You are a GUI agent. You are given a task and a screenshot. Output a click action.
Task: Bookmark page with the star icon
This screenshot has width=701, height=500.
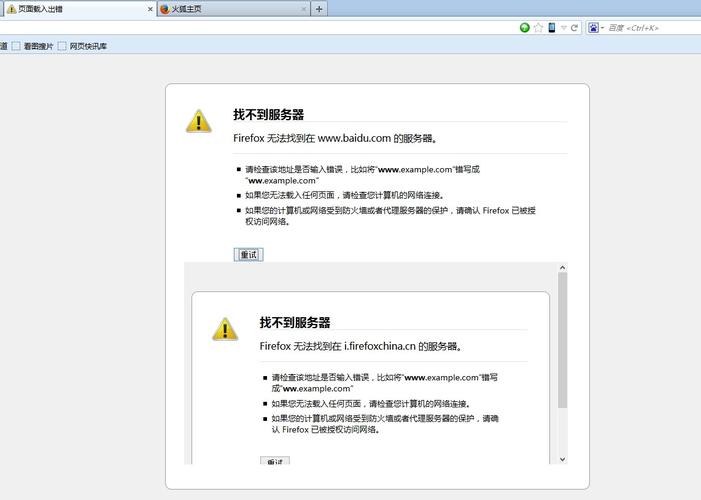coord(539,28)
